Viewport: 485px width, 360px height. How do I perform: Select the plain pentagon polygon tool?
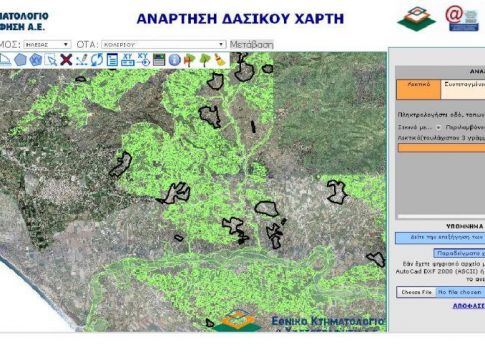pos(20,60)
